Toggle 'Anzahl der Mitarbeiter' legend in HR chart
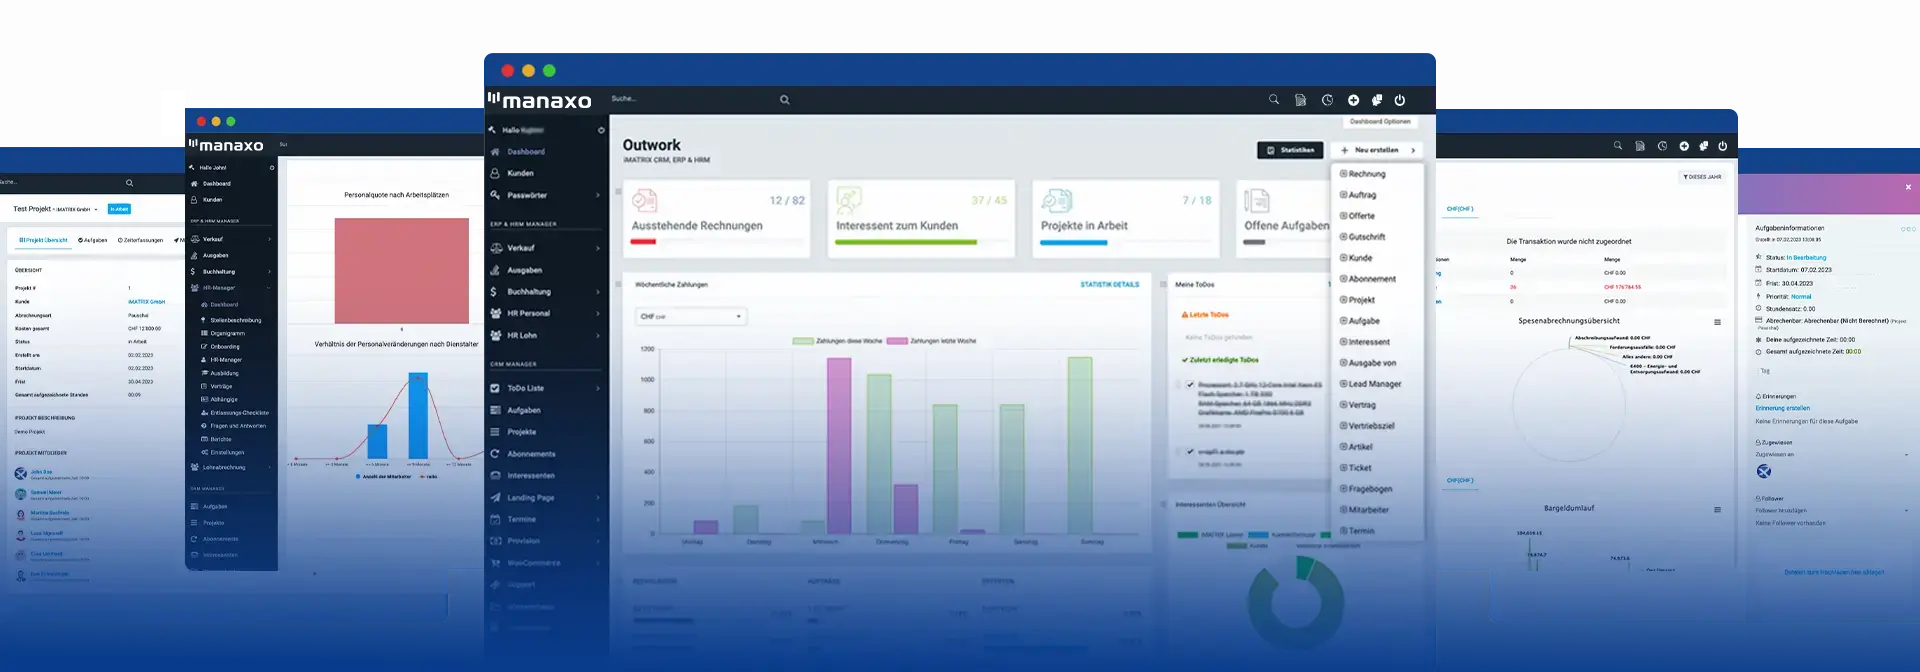This screenshot has width=1920, height=672. (383, 477)
